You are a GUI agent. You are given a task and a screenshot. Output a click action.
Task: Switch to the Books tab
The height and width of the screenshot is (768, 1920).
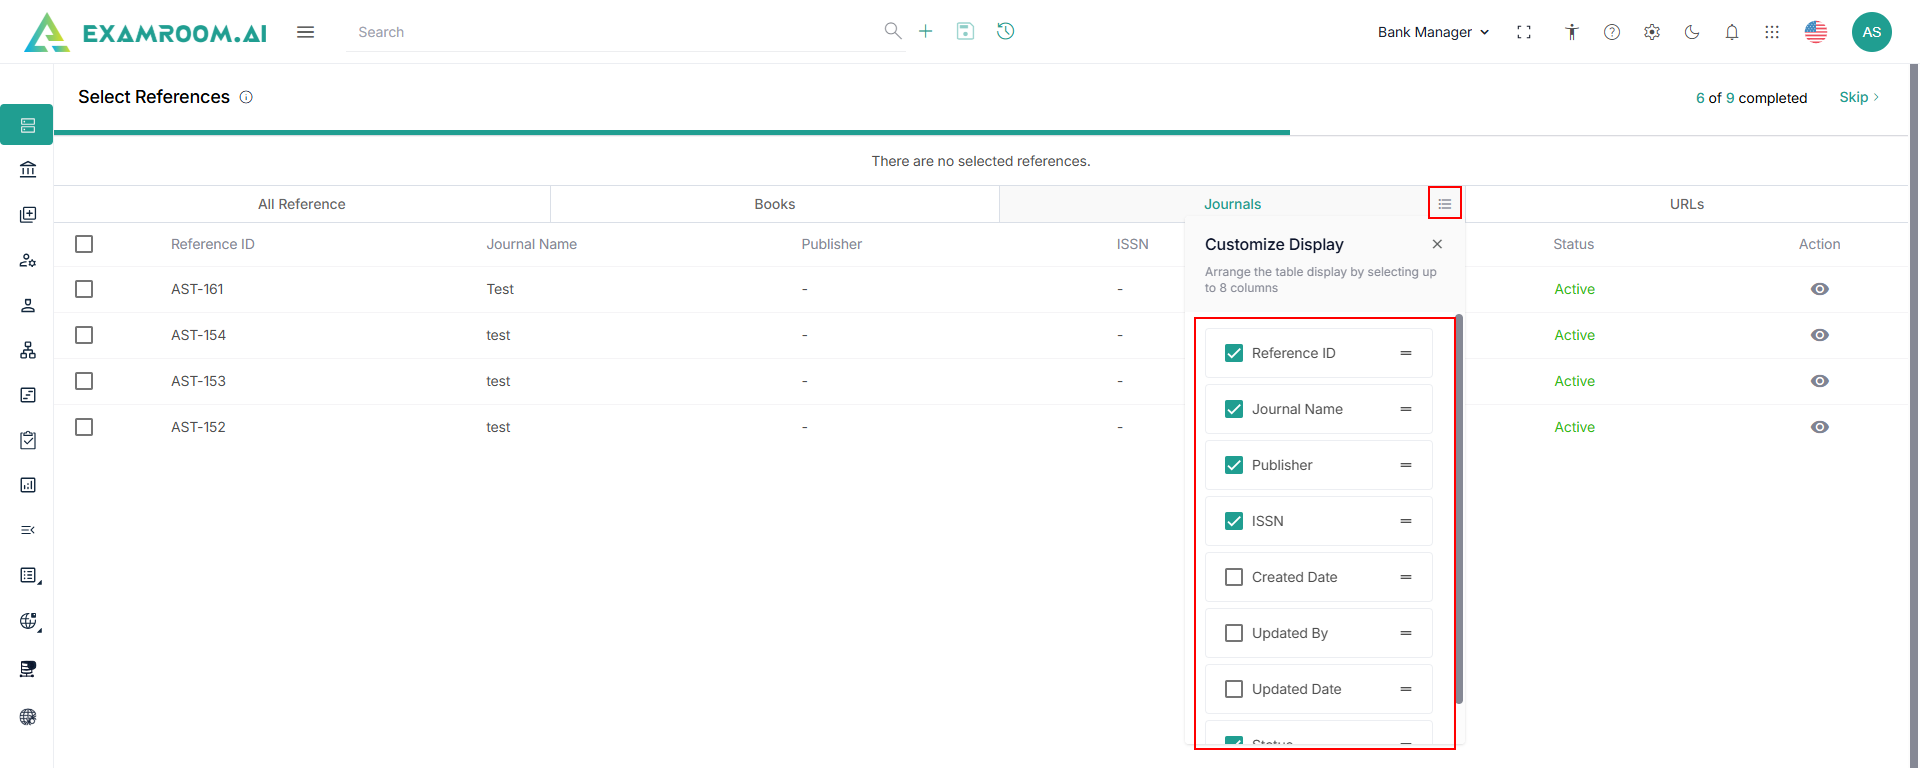click(x=774, y=204)
